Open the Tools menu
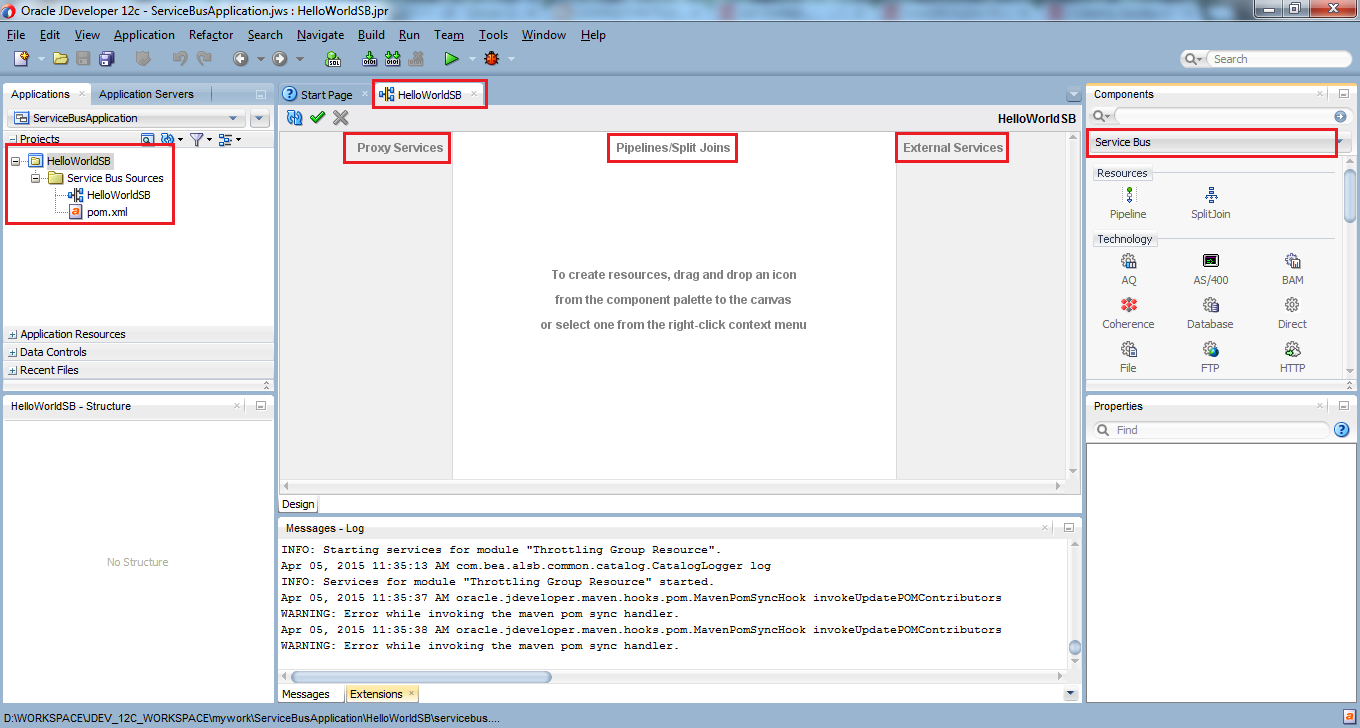 coord(493,34)
